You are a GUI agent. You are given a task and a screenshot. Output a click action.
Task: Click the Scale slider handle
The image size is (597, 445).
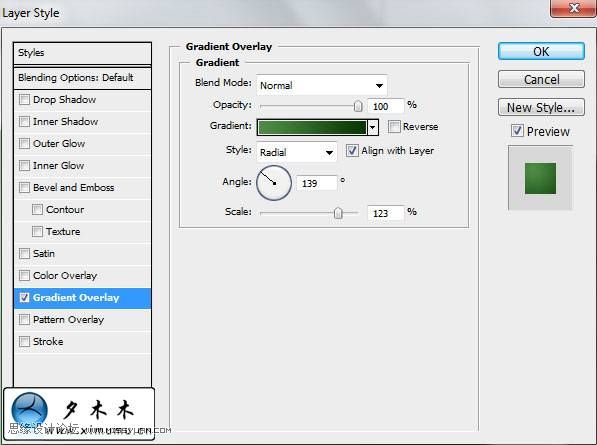tap(338, 213)
